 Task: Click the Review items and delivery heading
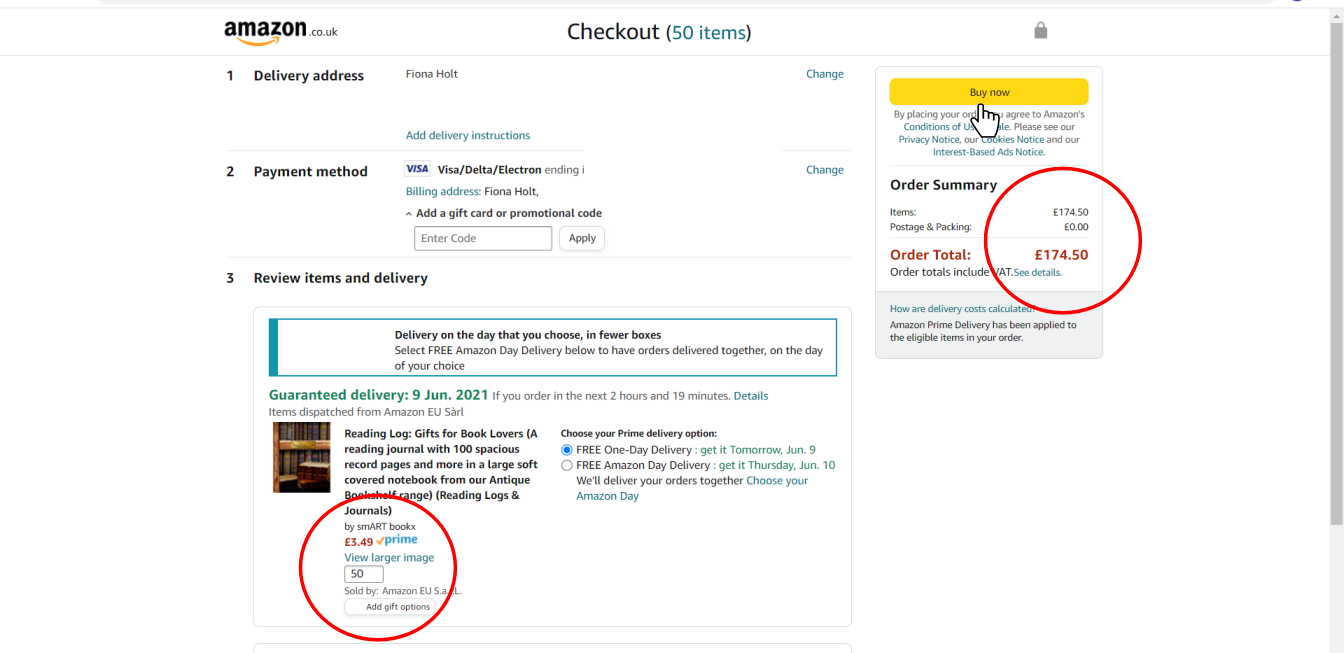[341, 278]
